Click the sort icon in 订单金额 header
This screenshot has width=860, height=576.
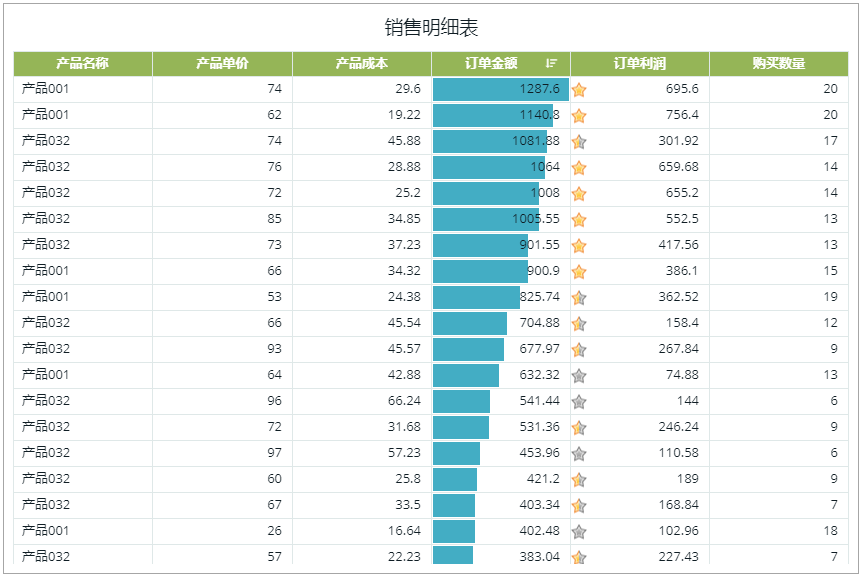click(x=551, y=64)
